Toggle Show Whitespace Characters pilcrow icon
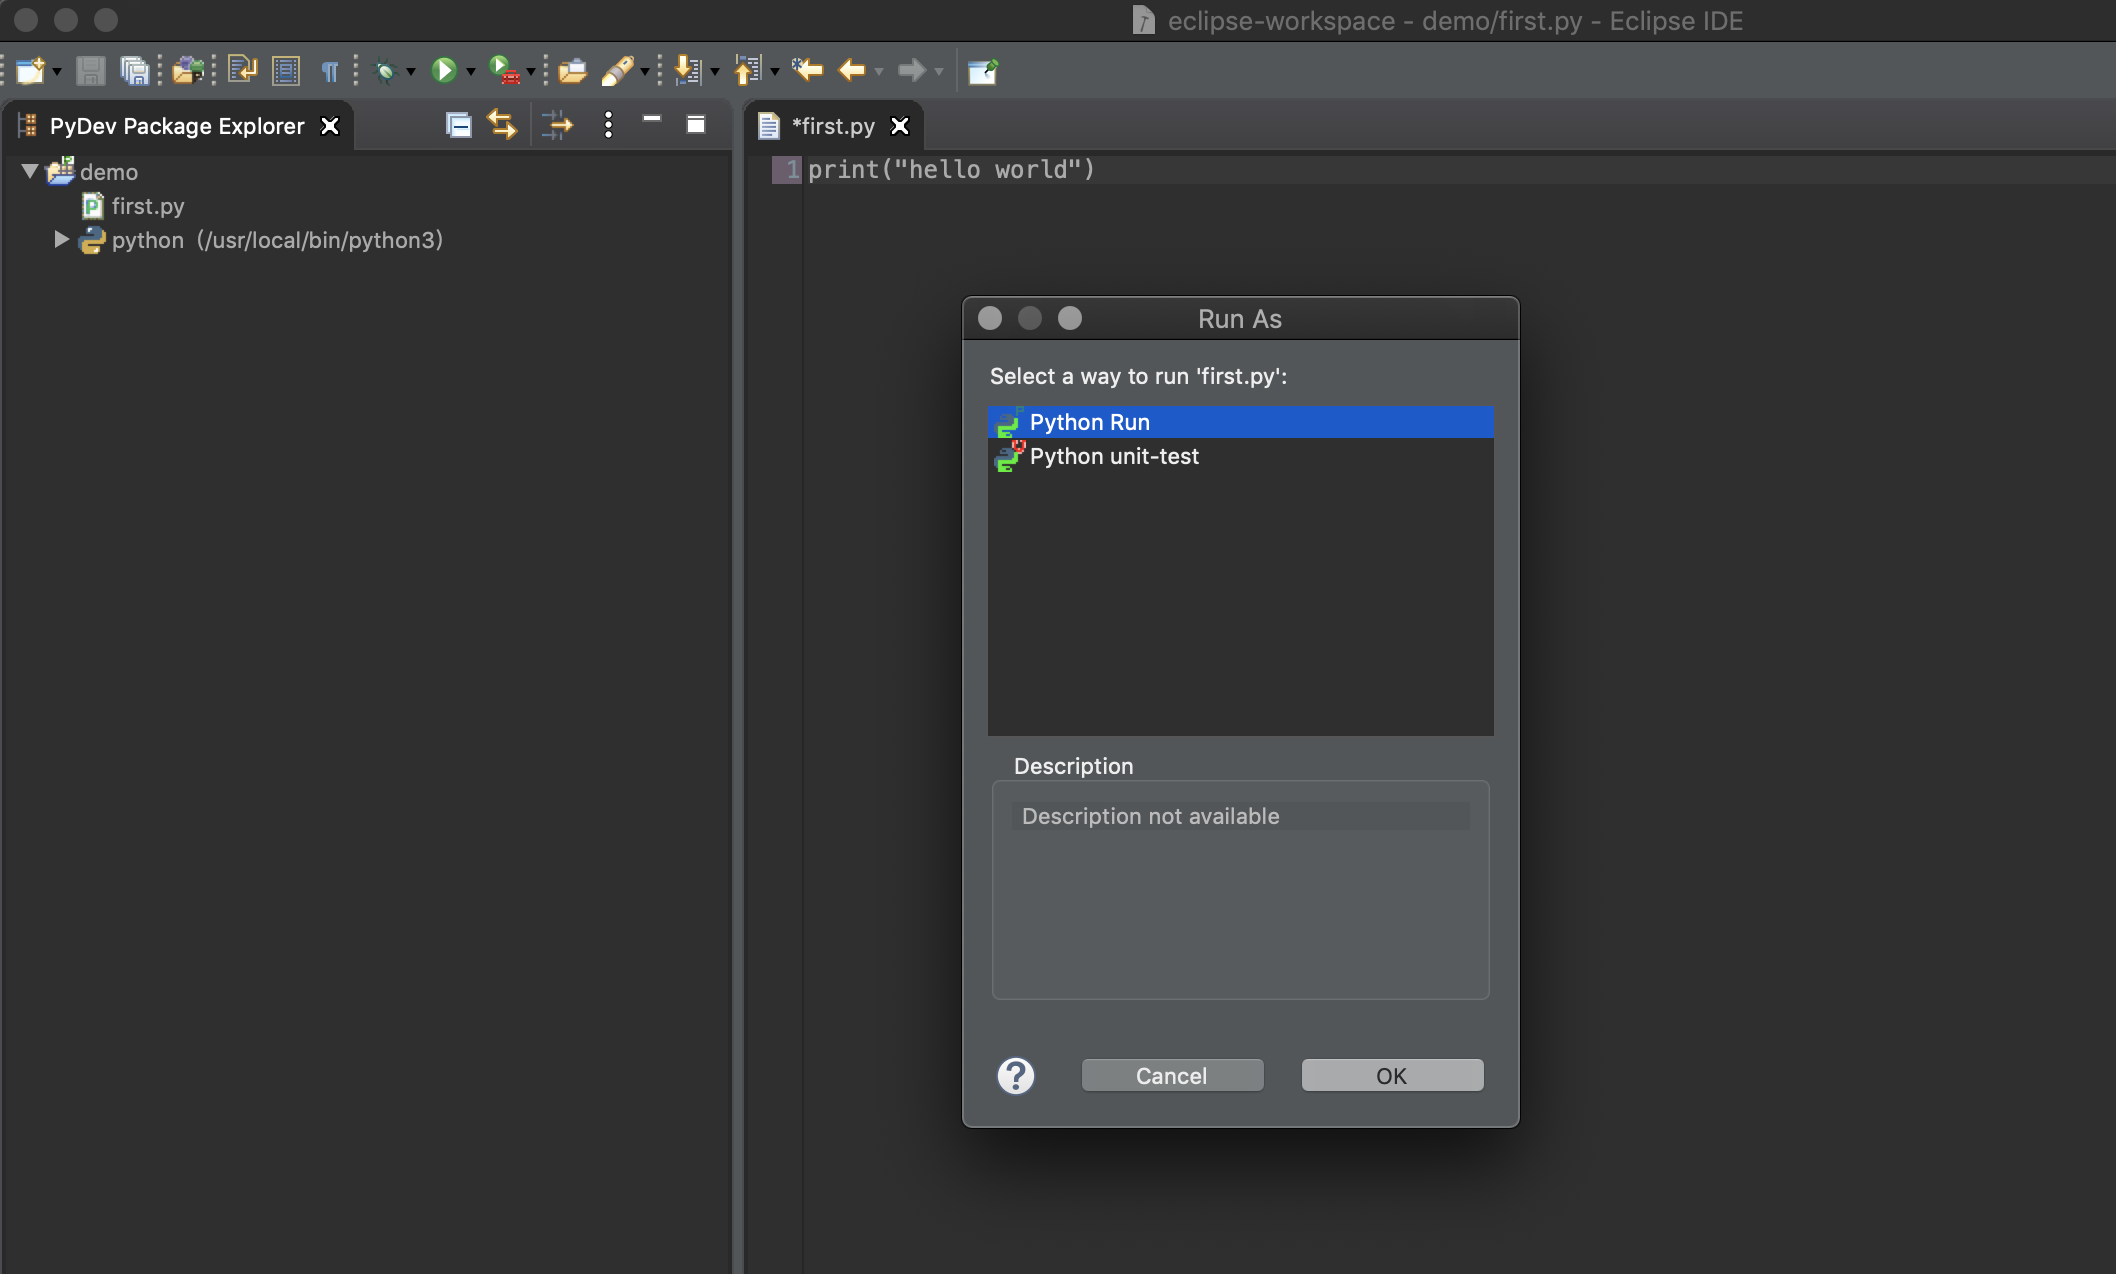The image size is (2116, 1274). [329, 70]
